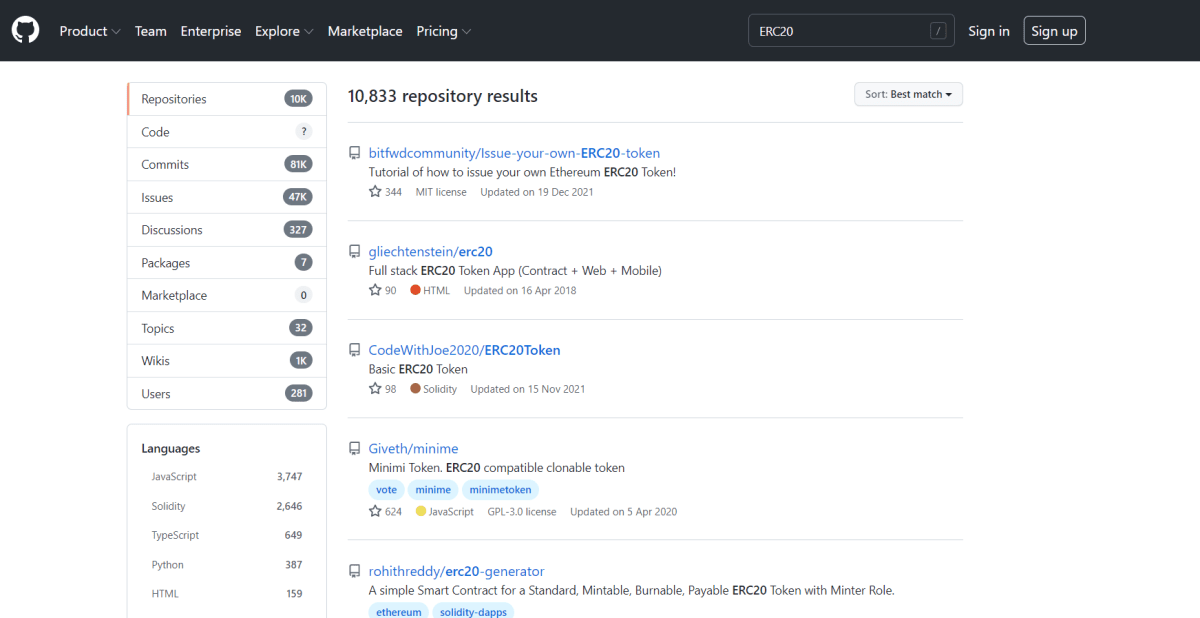Open repo icon beside rohithreddy/erc20-generator
This screenshot has height=618, width=1200.
pyautogui.click(x=354, y=572)
